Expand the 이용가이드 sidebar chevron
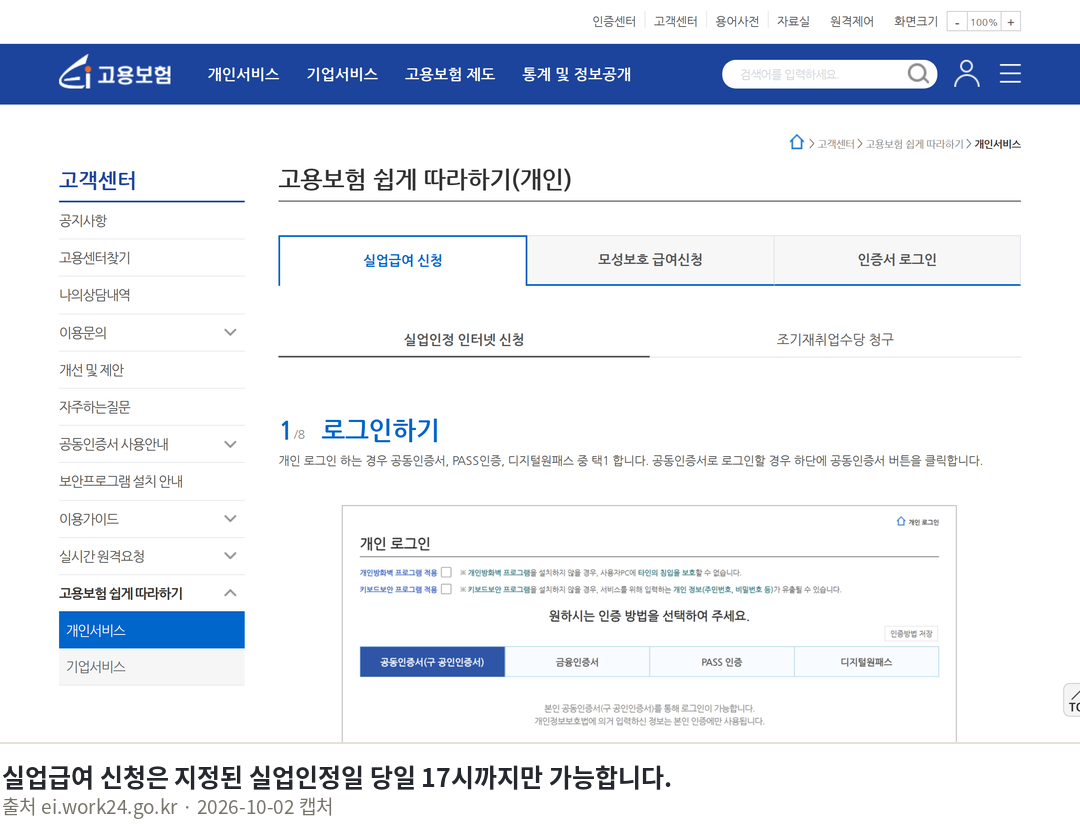 pos(230,518)
